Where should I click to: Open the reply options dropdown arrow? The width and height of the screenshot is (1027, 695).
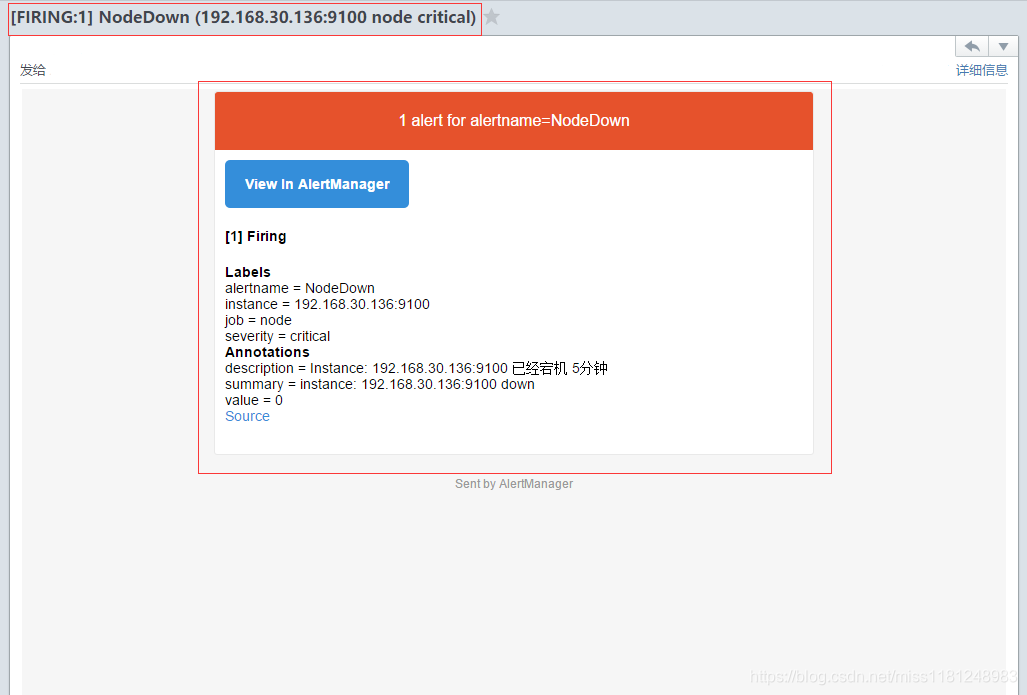[x=1003, y=47]
